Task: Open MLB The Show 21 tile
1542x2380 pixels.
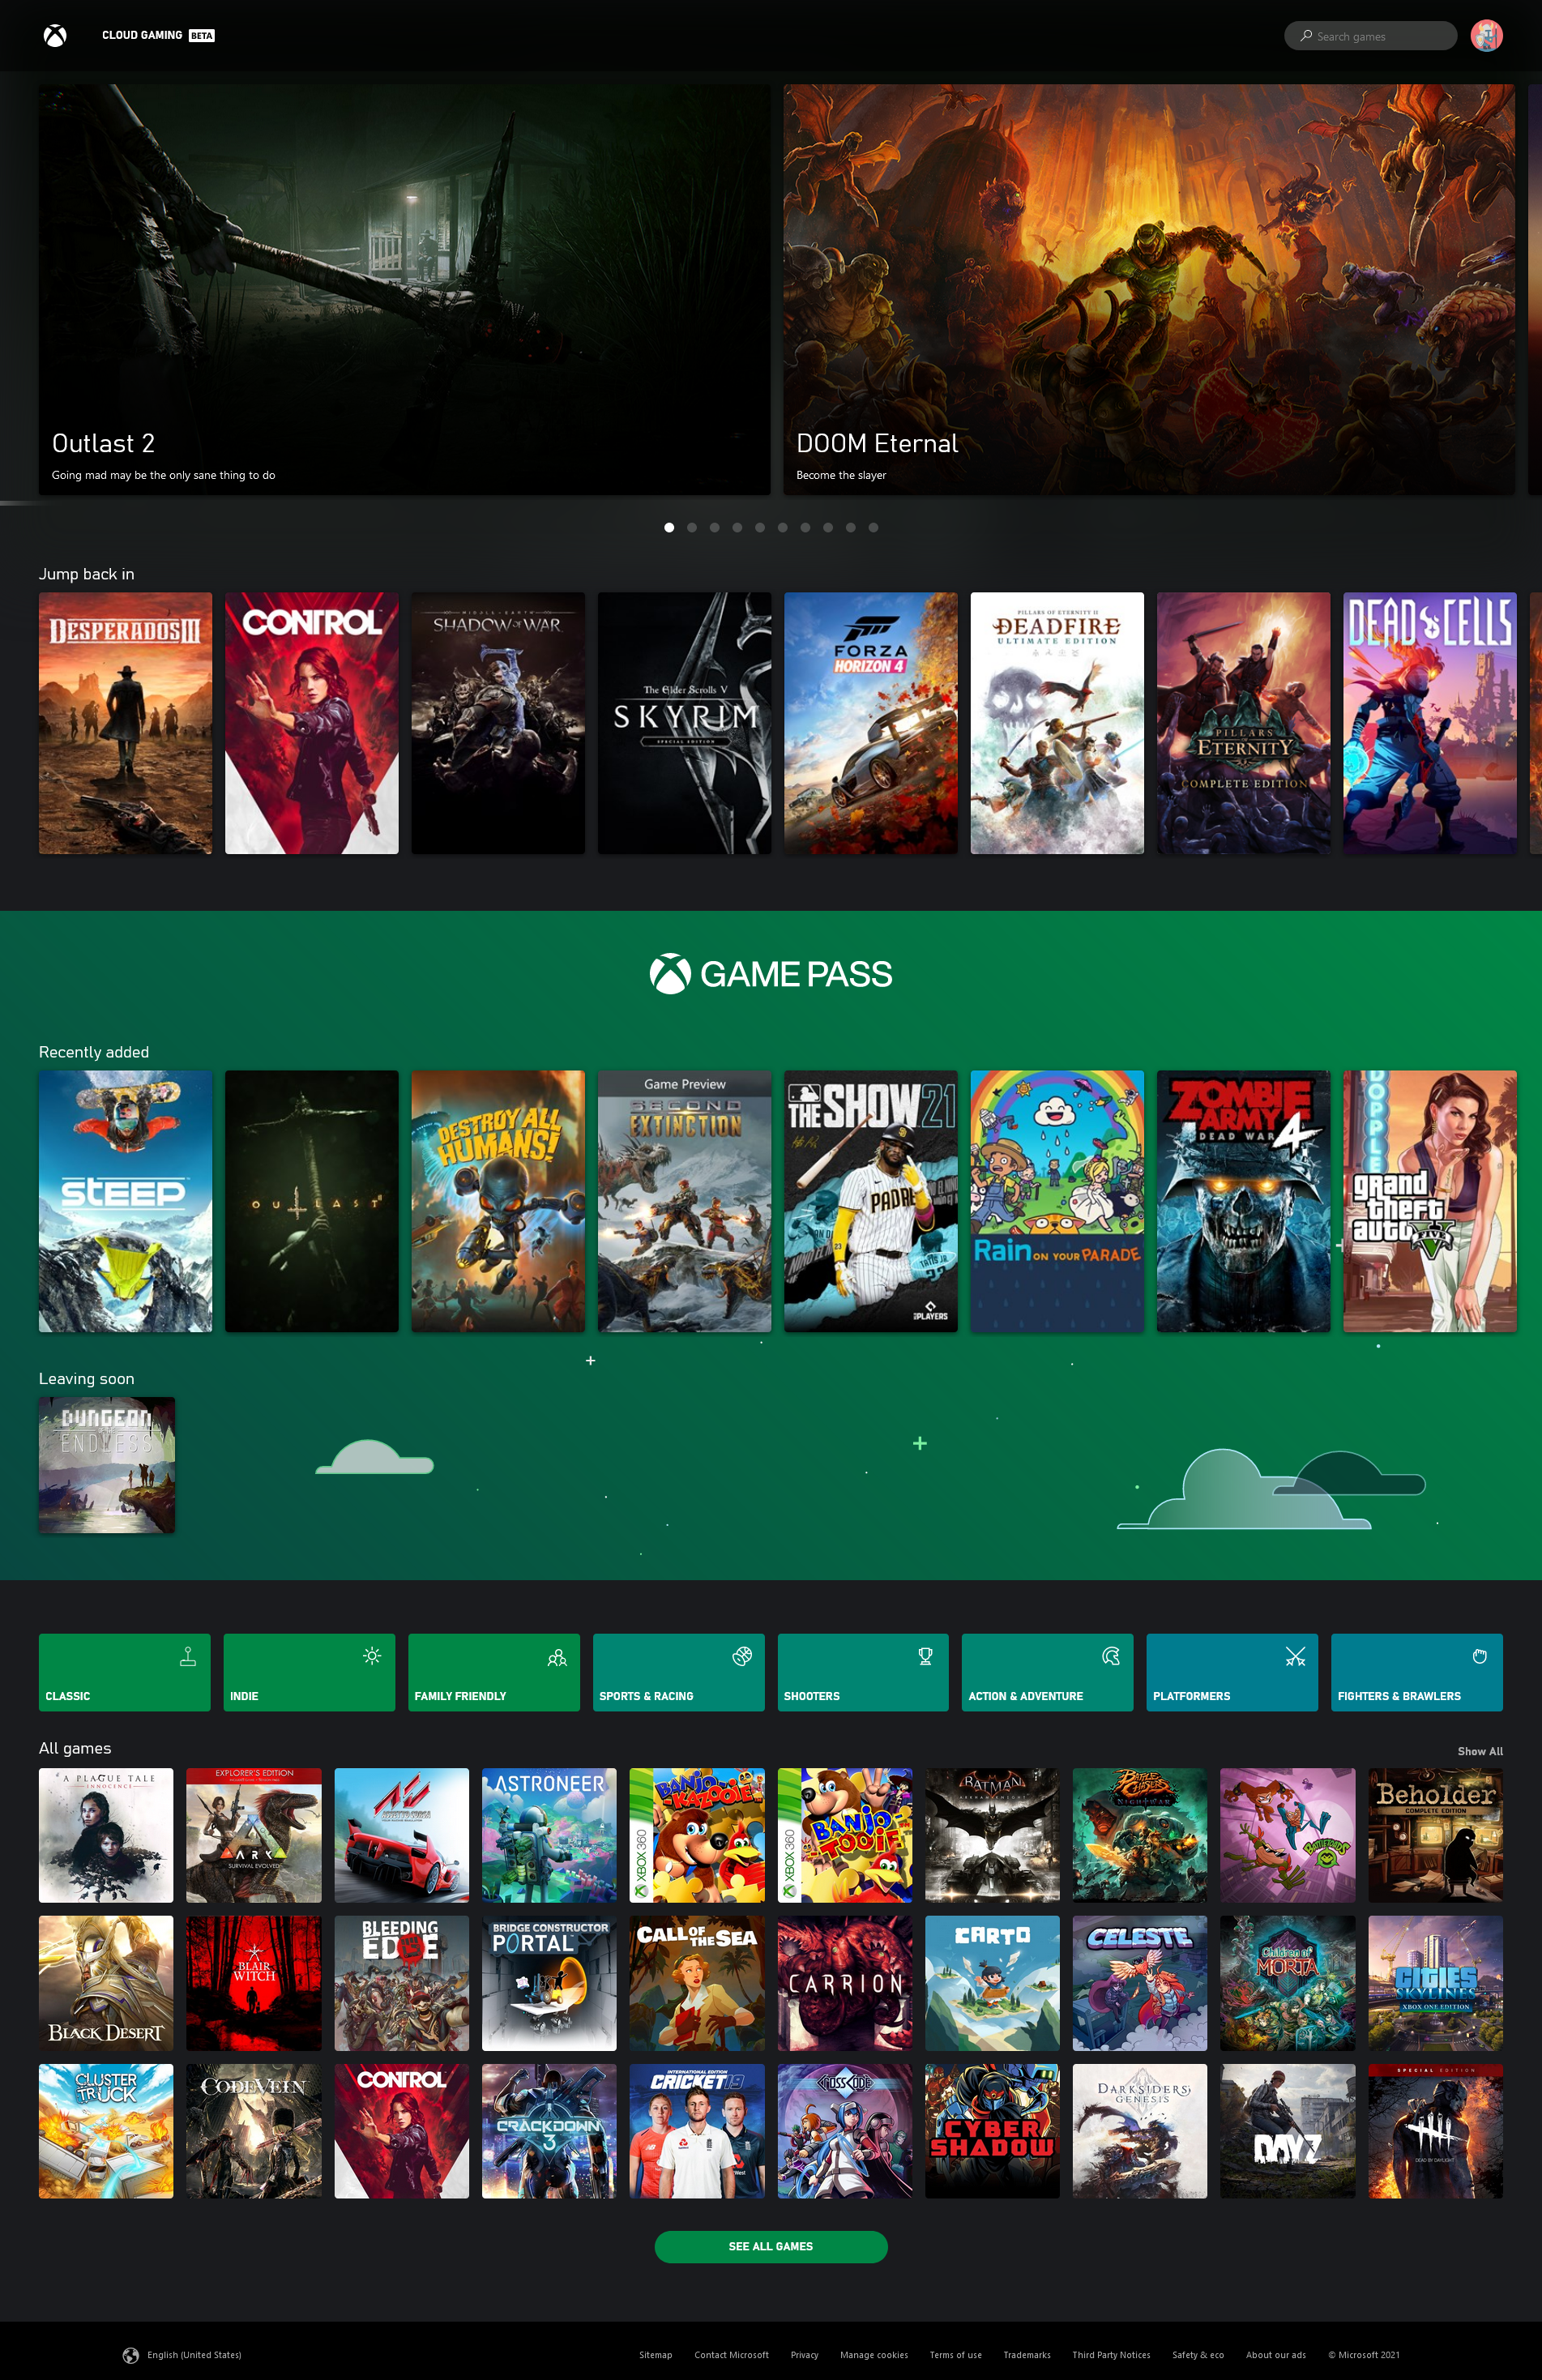Action: coord(871,1201)
